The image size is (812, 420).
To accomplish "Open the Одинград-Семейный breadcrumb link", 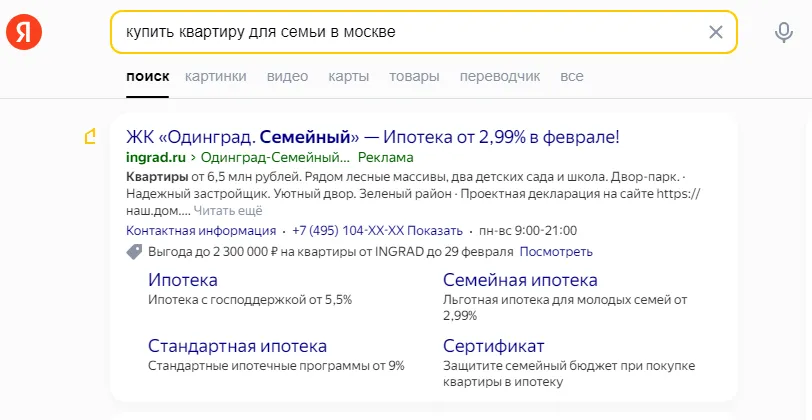I will tap(275, 157).
